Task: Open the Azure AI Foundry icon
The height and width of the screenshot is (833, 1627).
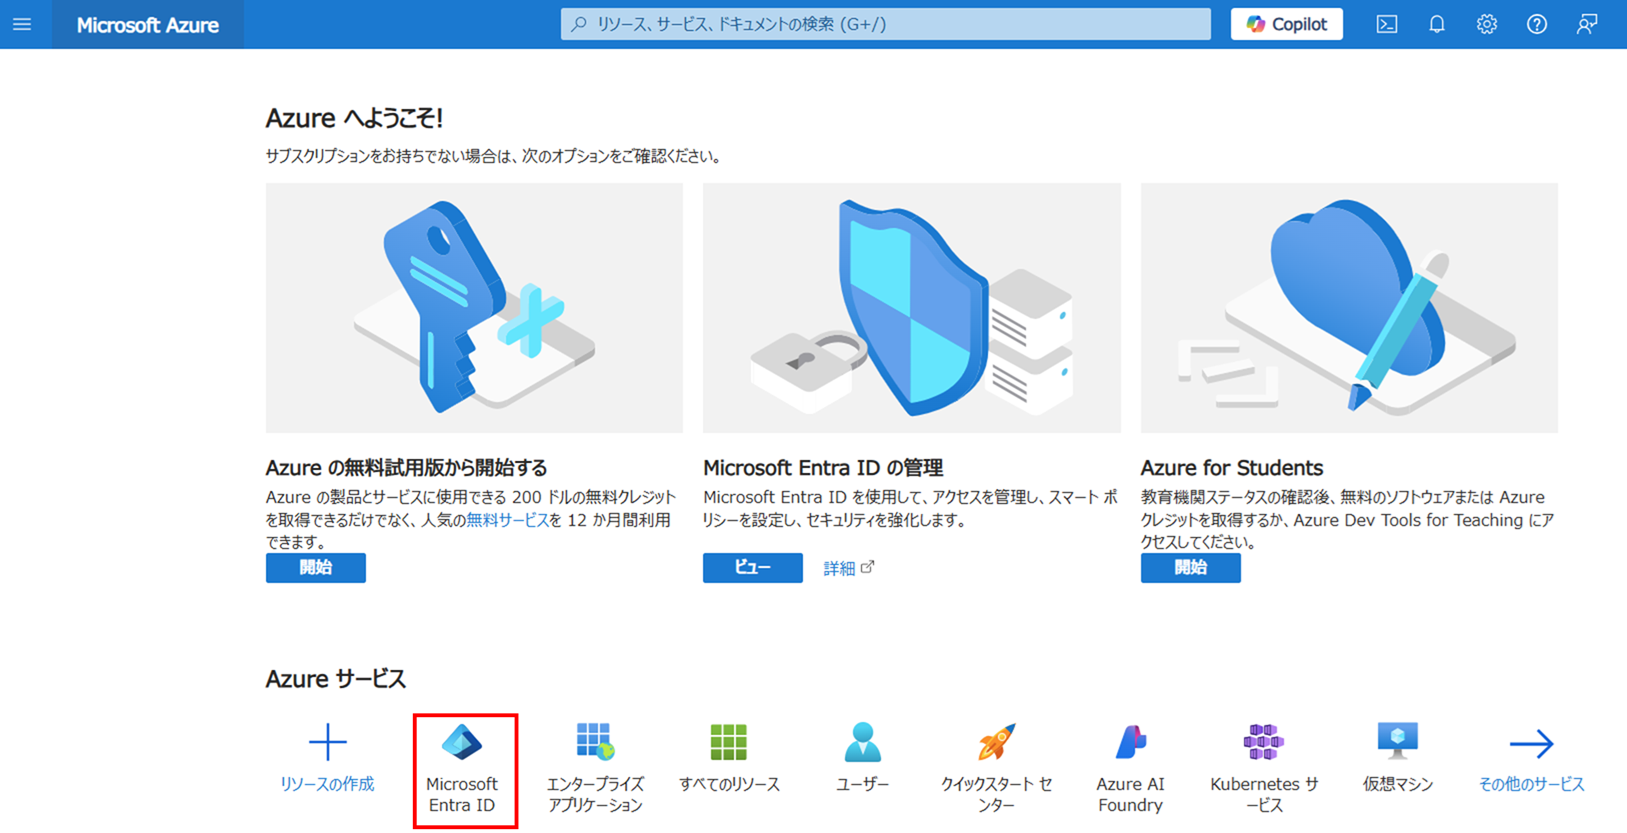Action: (1130, 742)
